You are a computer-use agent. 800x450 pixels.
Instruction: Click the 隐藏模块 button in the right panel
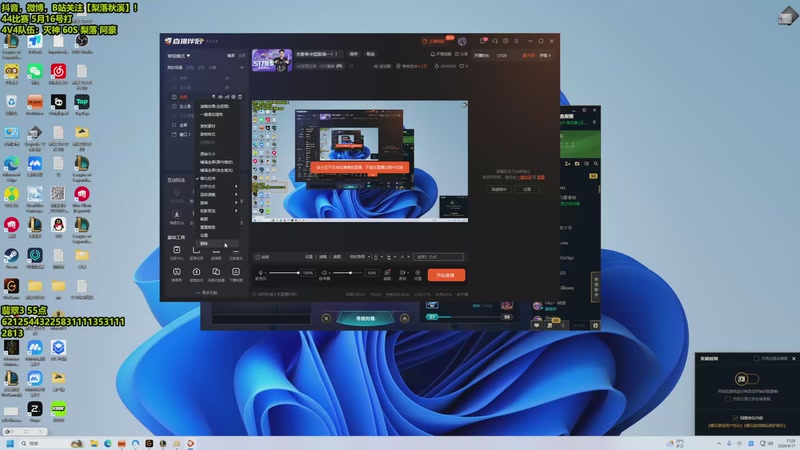[499, 189]
